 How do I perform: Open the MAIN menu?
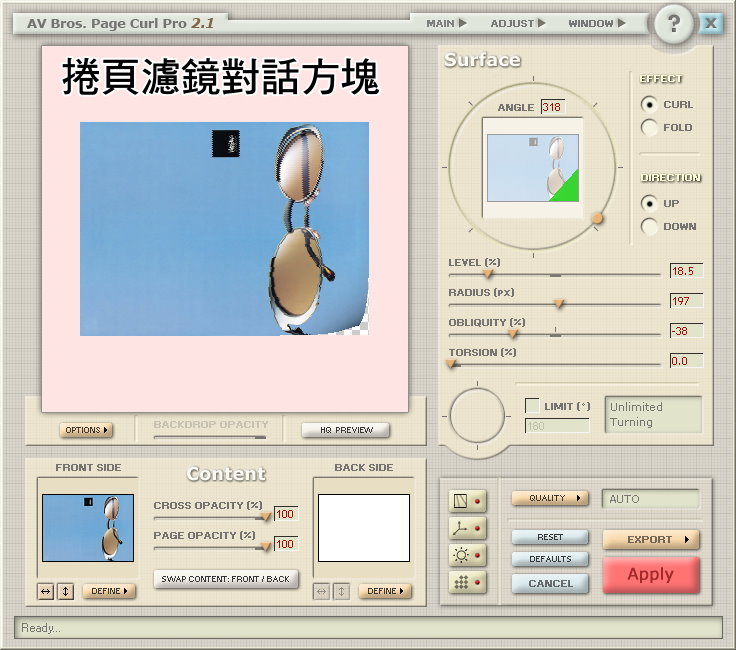click(446, 23)
